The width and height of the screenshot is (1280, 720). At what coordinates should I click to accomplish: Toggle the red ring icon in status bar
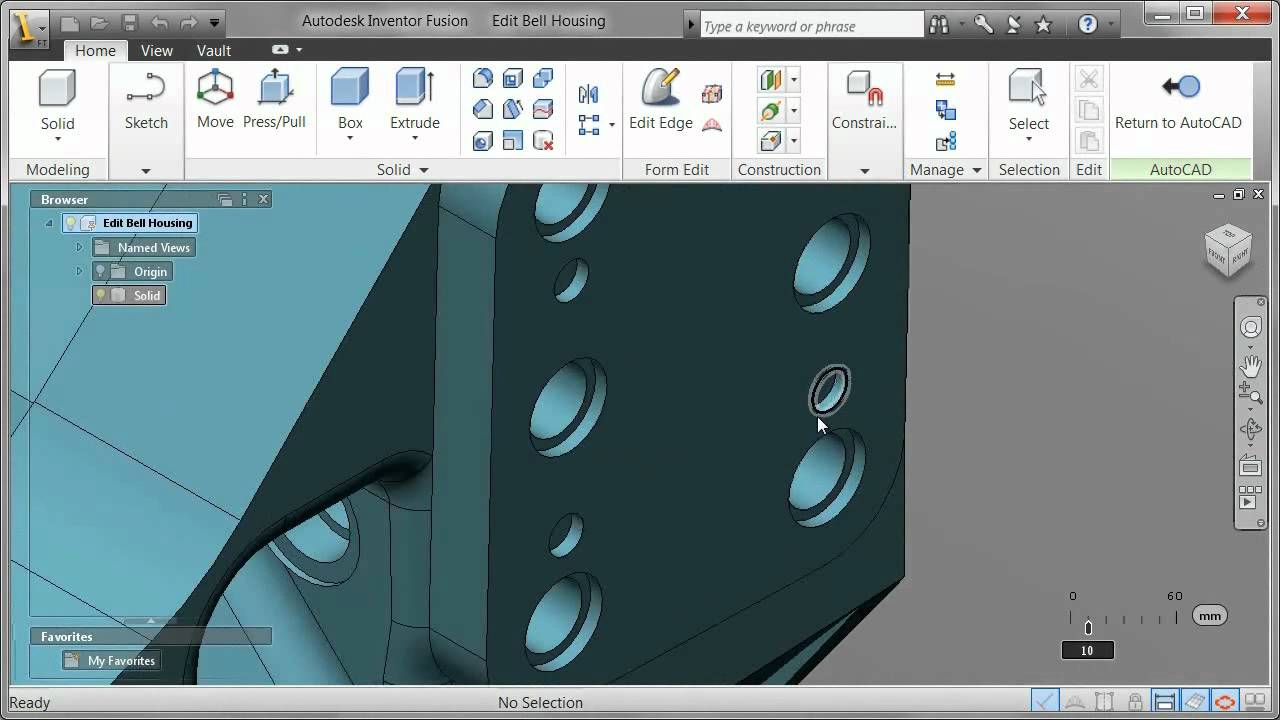coord(1225,702)
